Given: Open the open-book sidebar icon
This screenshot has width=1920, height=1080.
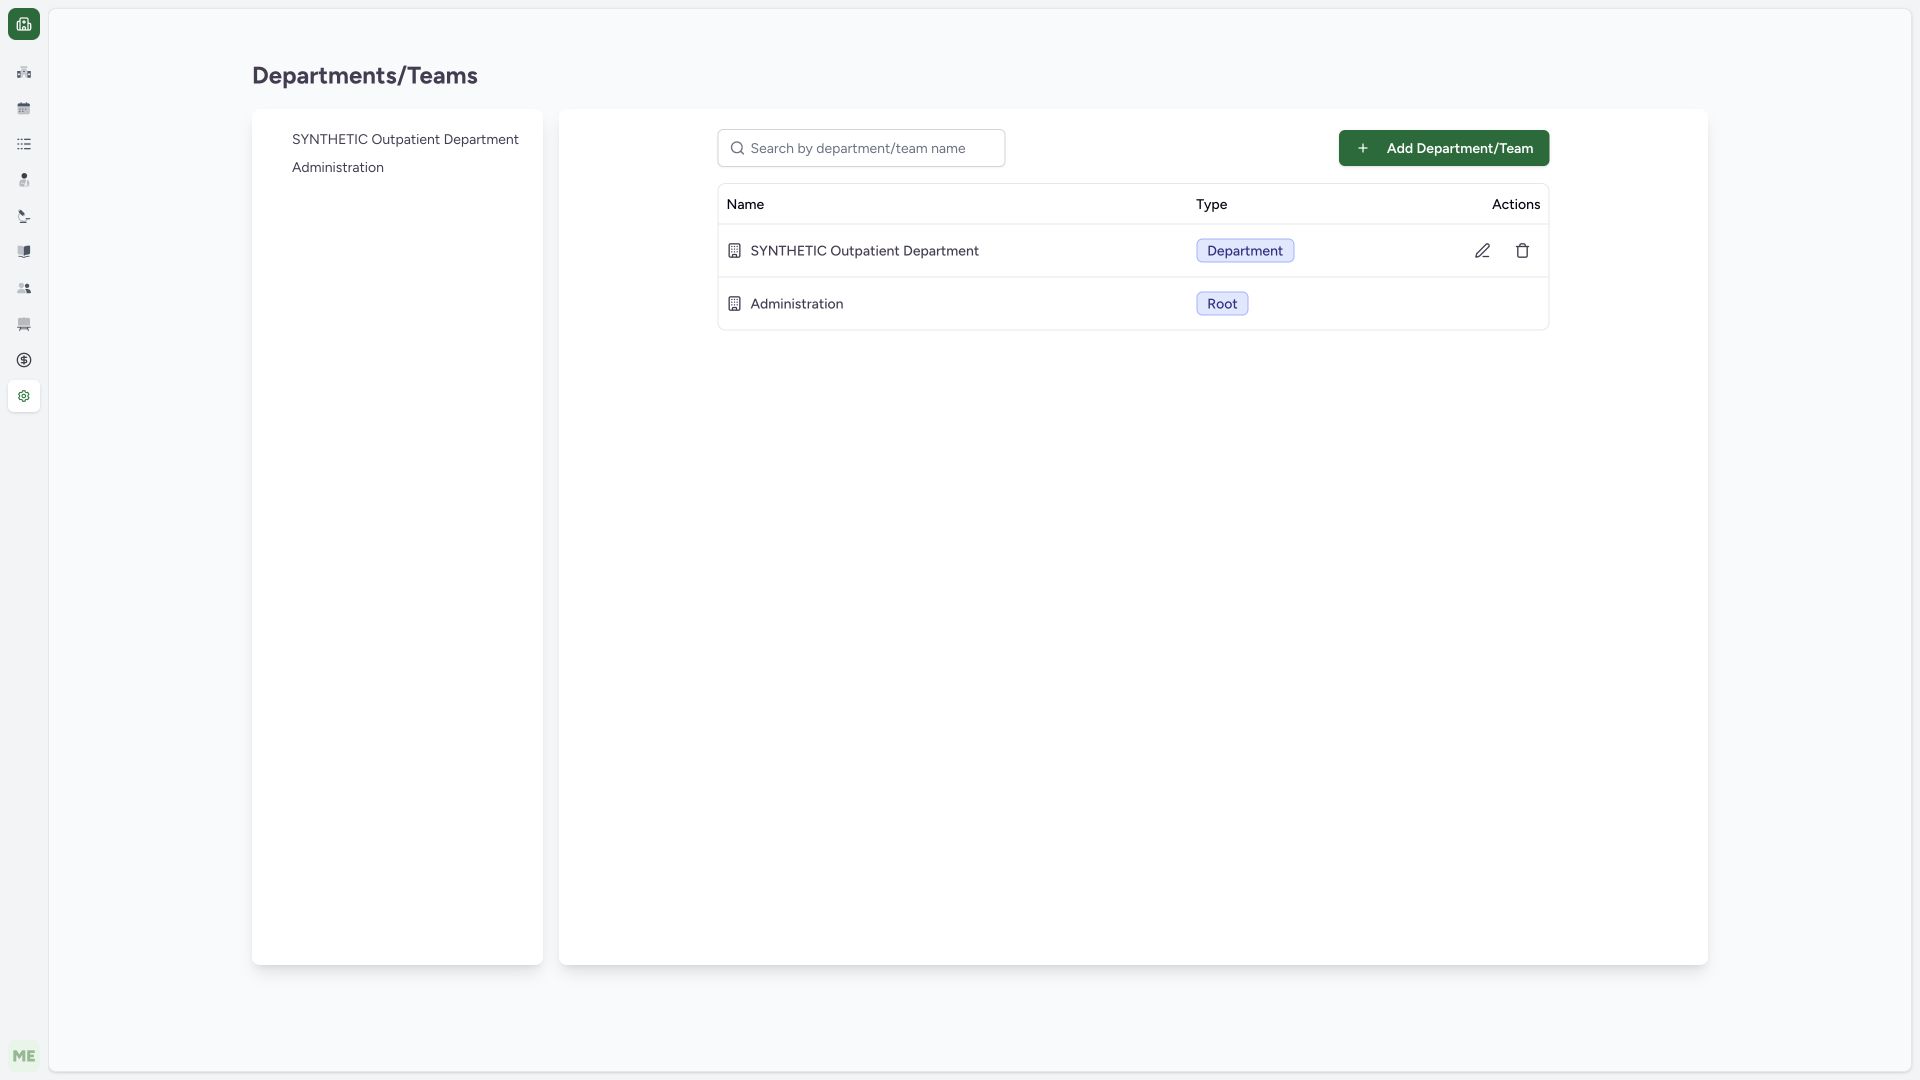Looking at the screenshot, I should point(24,252).
